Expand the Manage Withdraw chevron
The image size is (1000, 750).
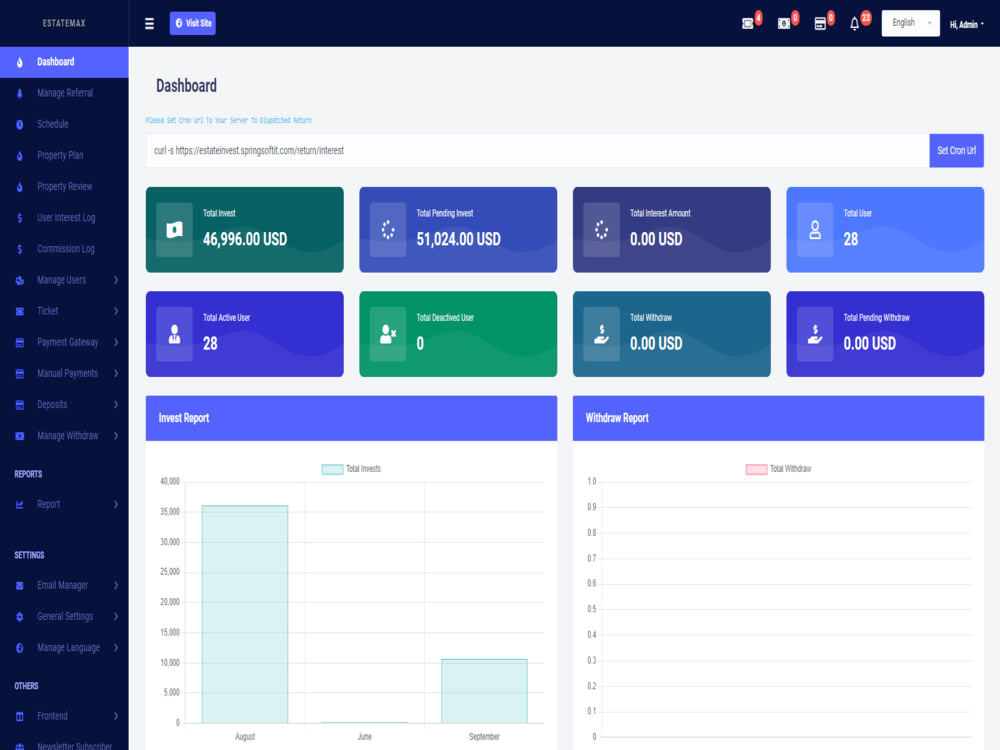[115, 436]
